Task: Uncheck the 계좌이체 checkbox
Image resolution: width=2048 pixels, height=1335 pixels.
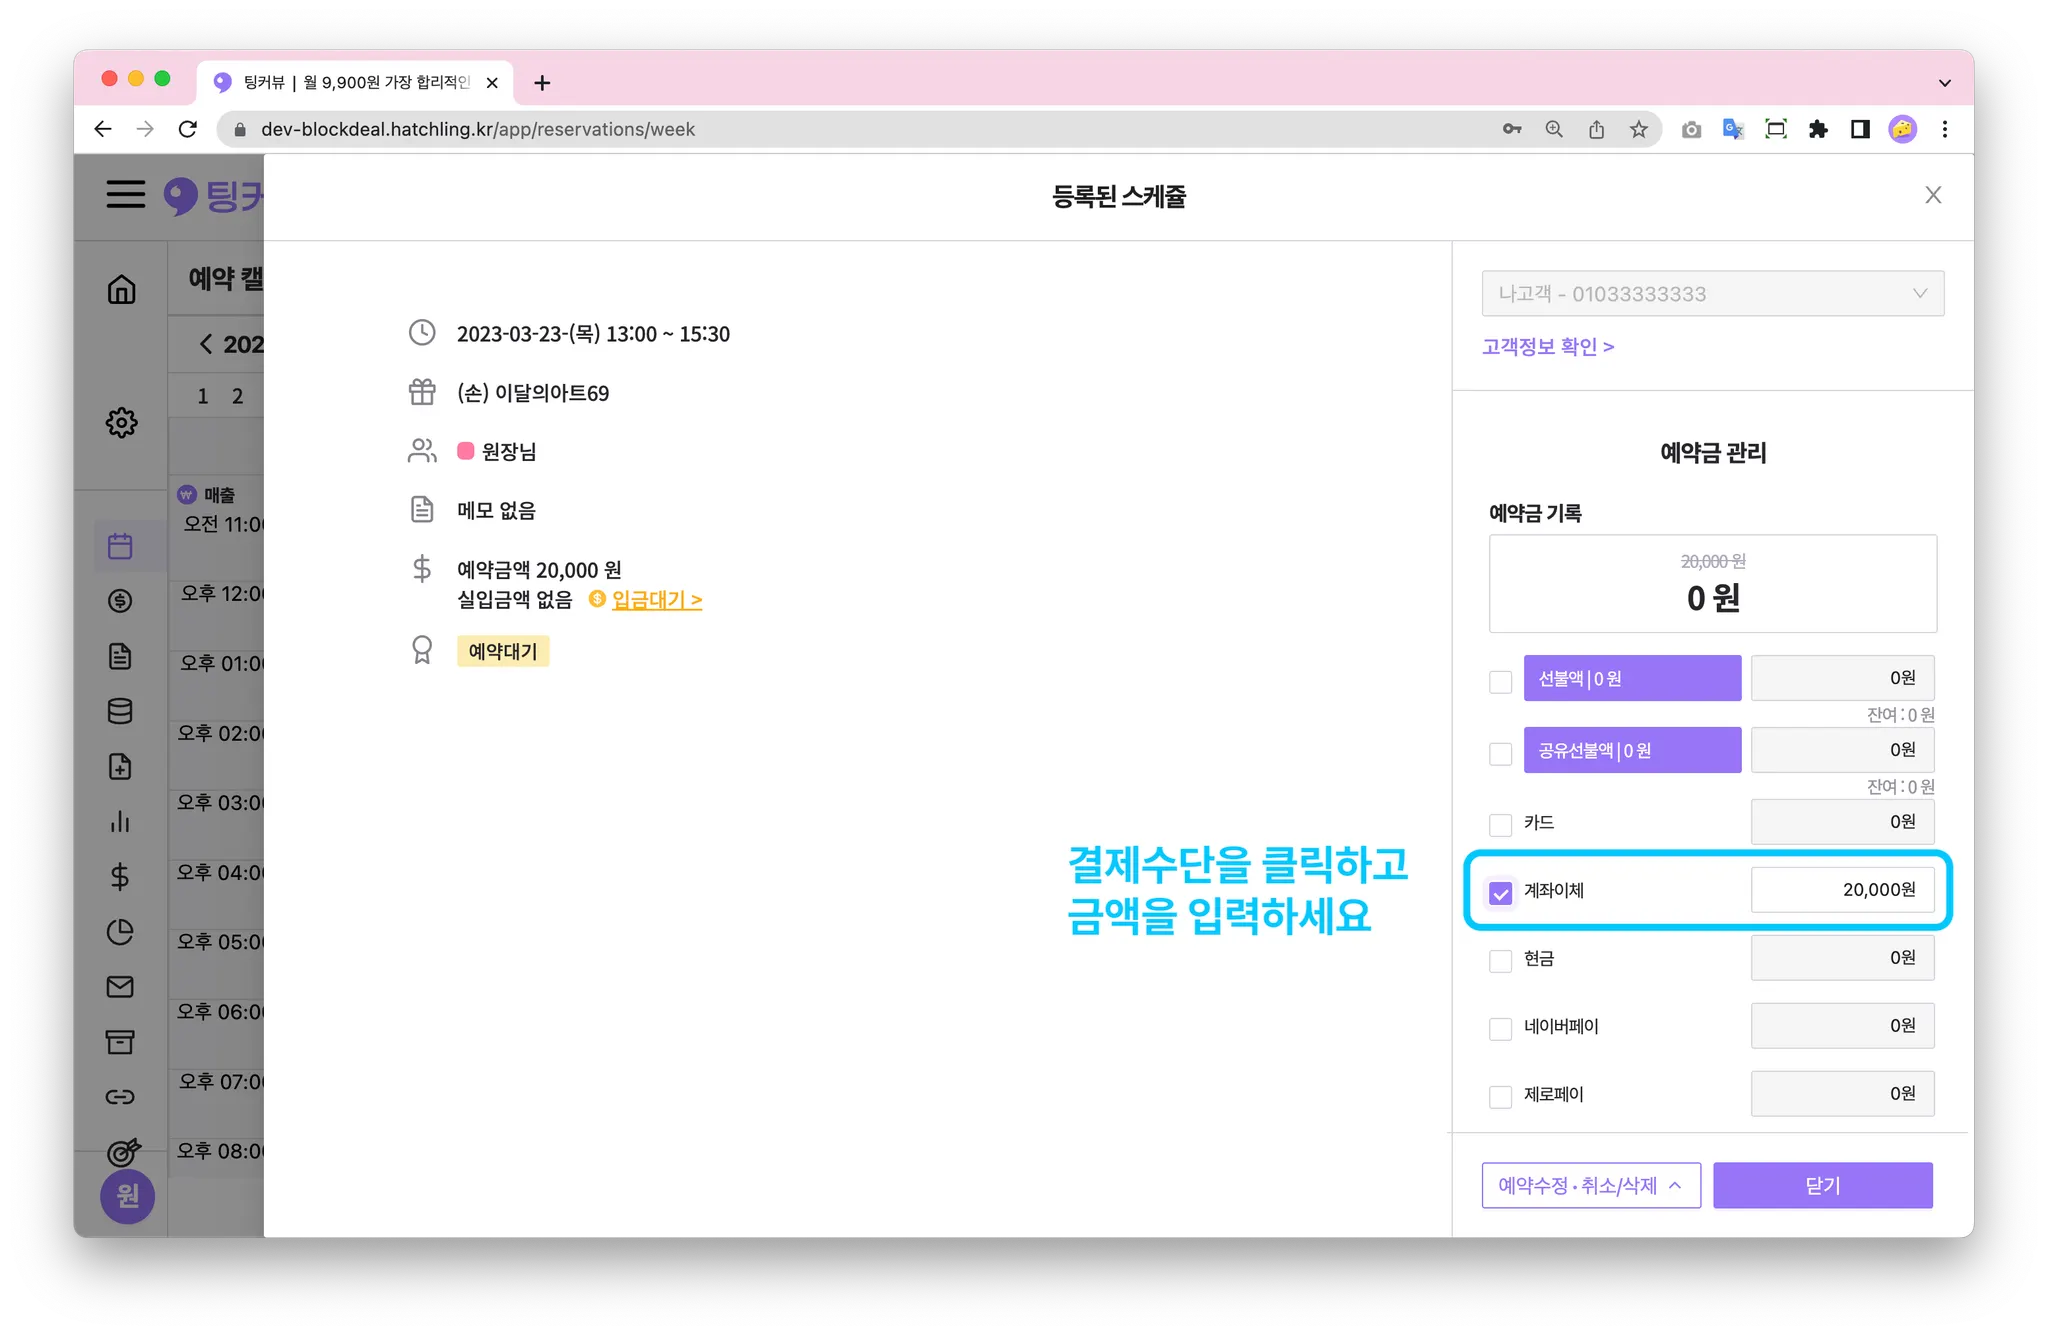Action: tap(1500, 892)
